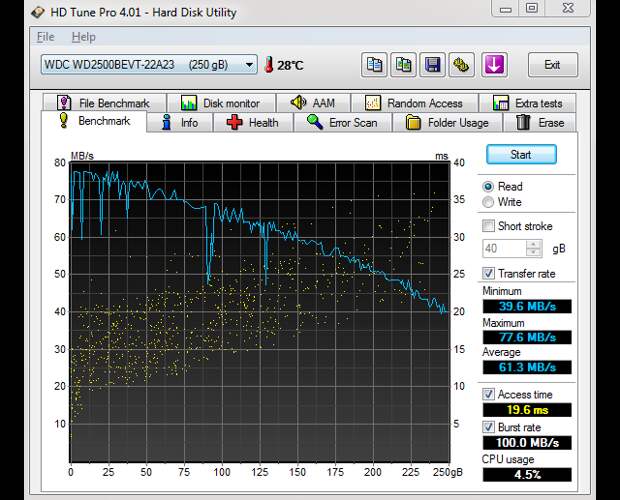
Task: Click the 19.6 ms access time value
Action: click(527, 410)
